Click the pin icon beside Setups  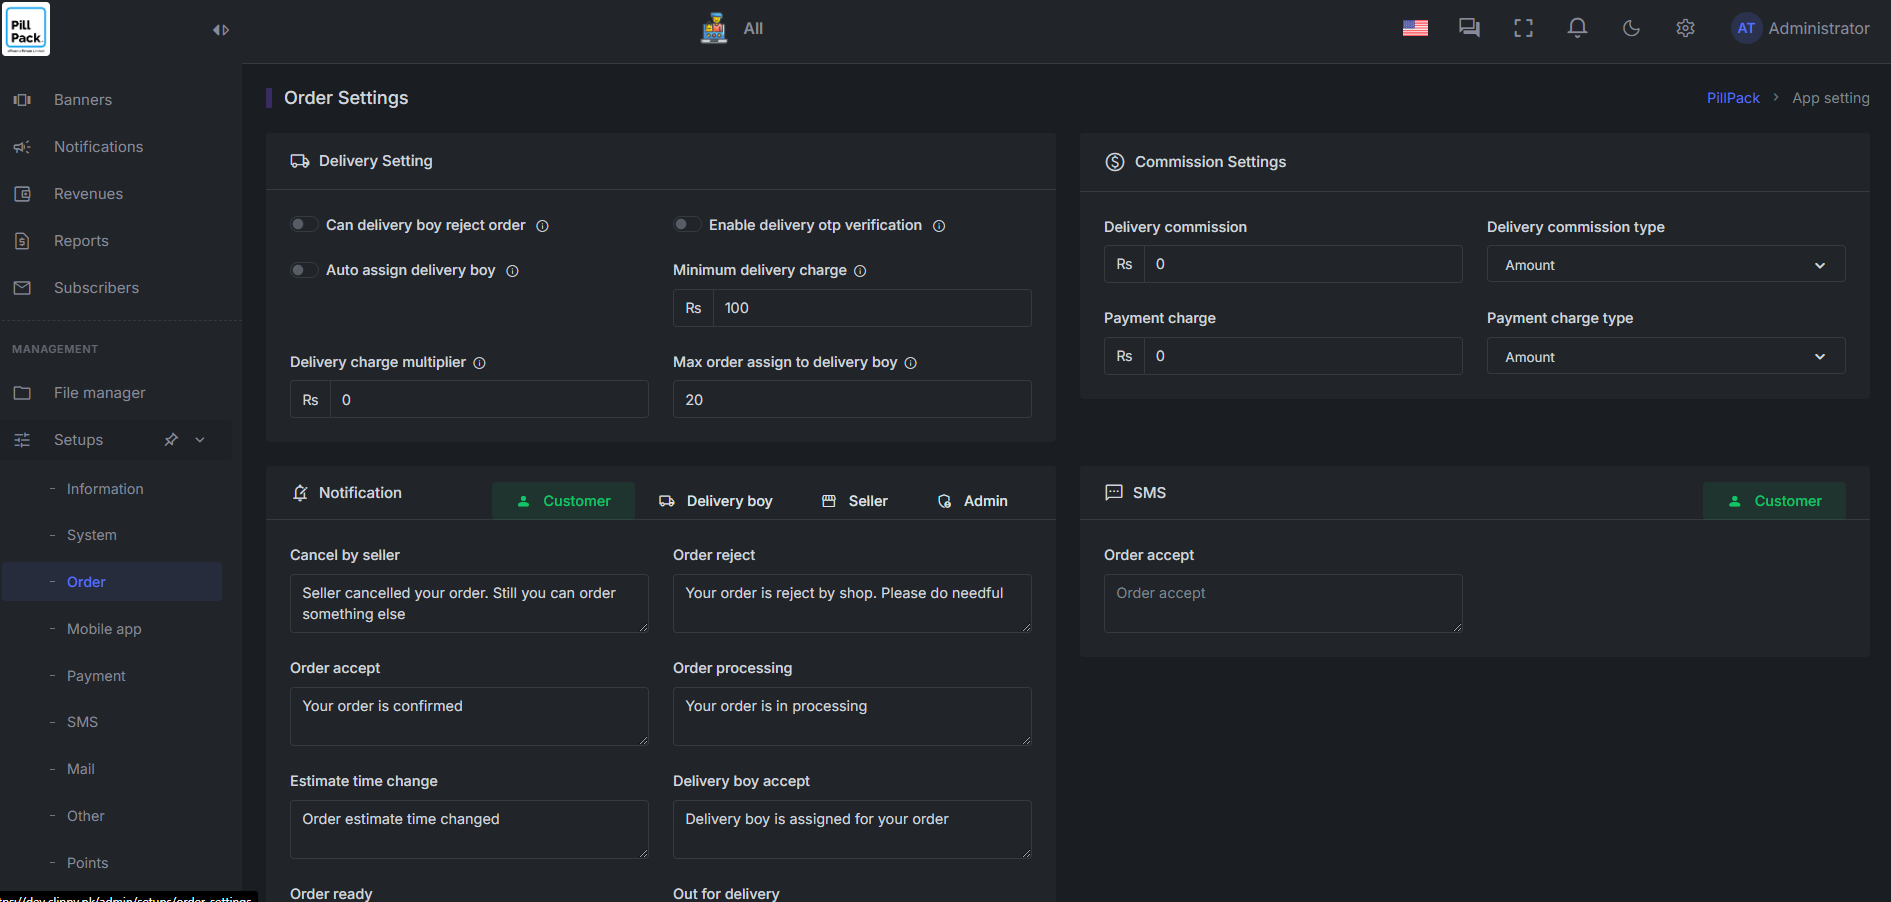coord(171,440)
